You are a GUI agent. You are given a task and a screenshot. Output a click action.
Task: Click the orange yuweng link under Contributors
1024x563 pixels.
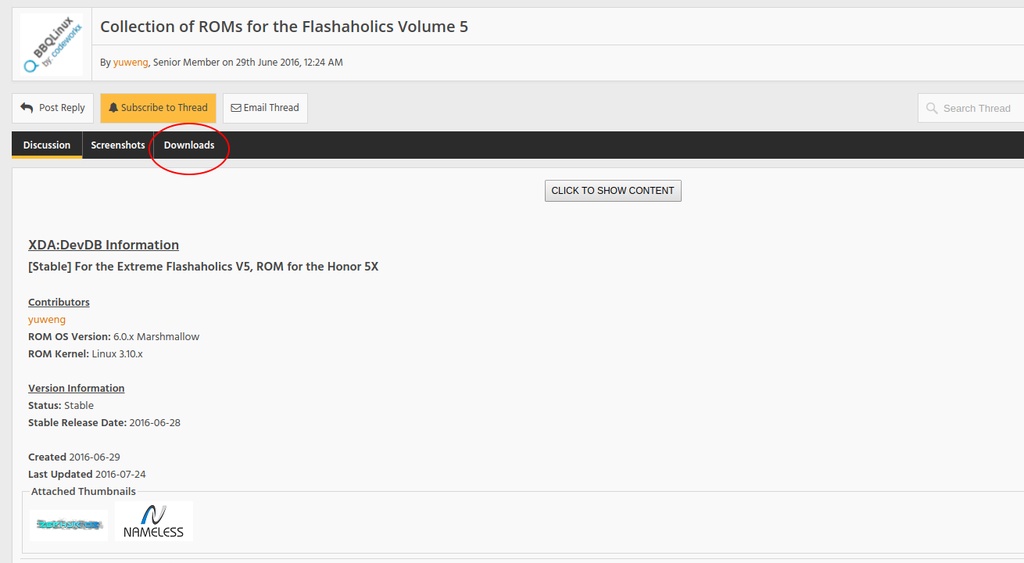pyautogui.click(x=47, y=320)
